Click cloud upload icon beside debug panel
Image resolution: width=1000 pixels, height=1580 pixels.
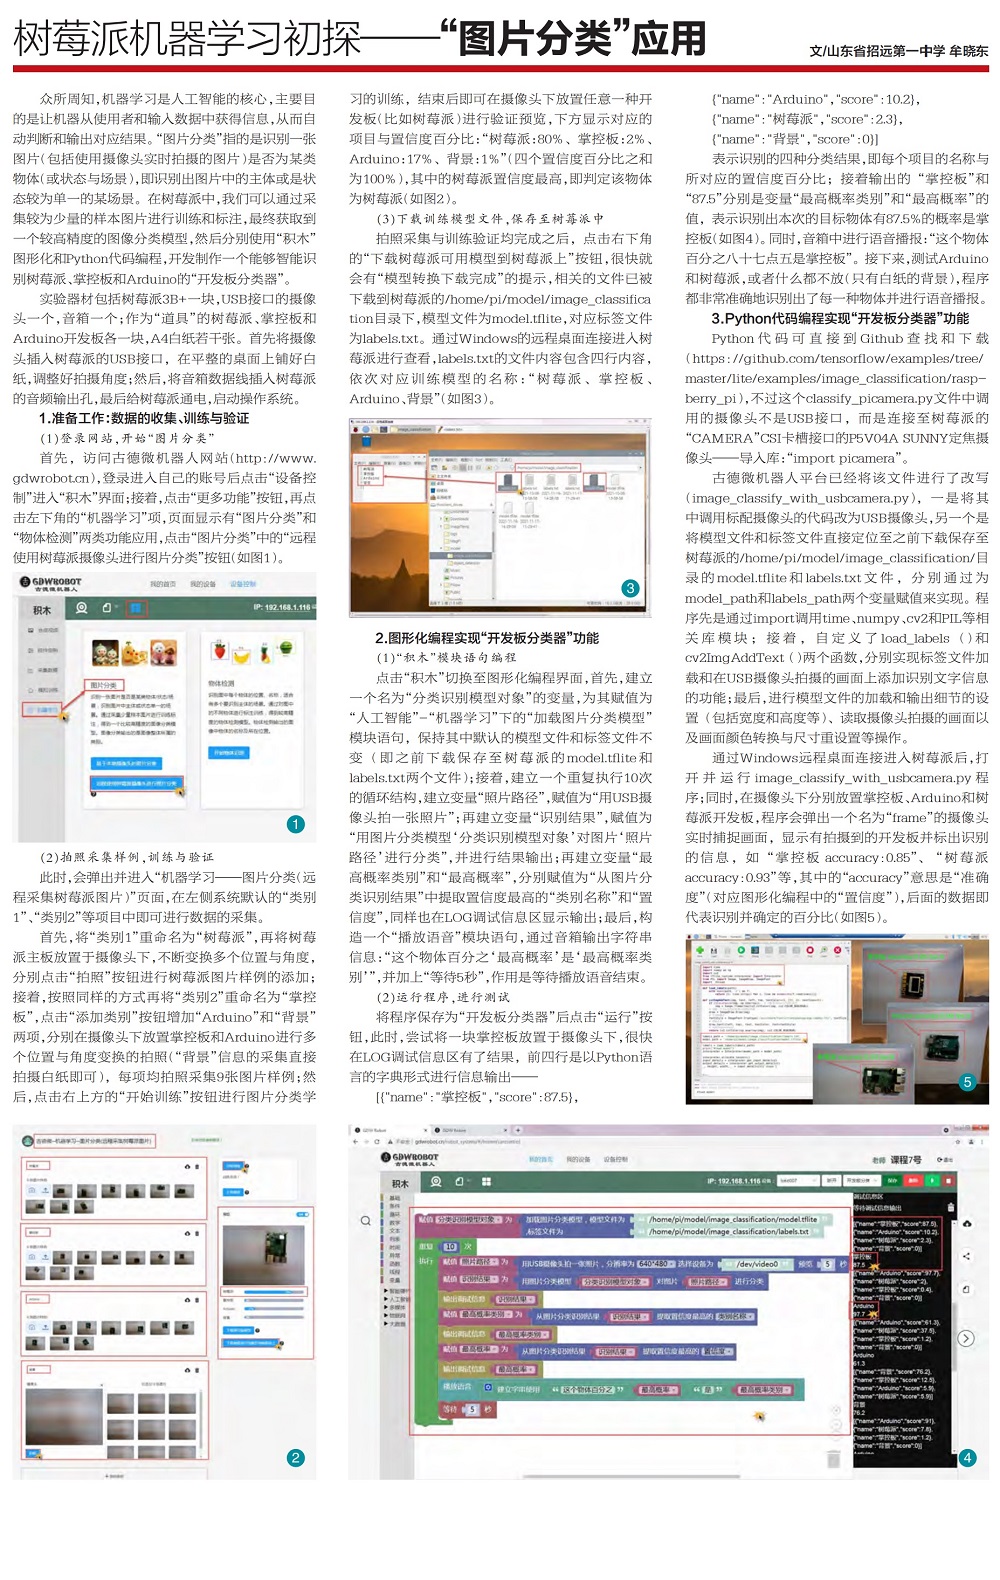pos(967,1223)
